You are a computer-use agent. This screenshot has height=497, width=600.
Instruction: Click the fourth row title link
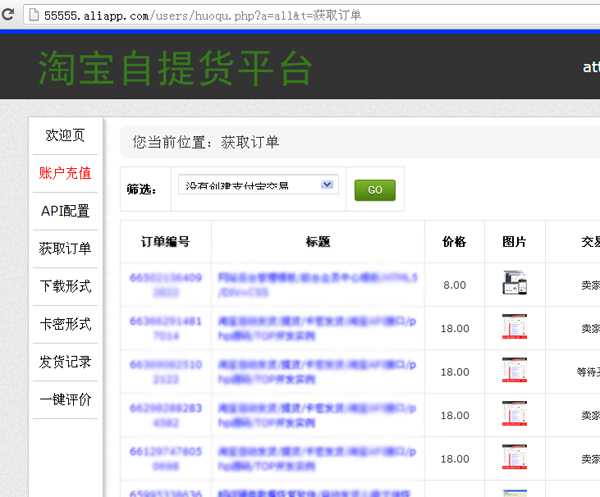click(x=317, y=415)
